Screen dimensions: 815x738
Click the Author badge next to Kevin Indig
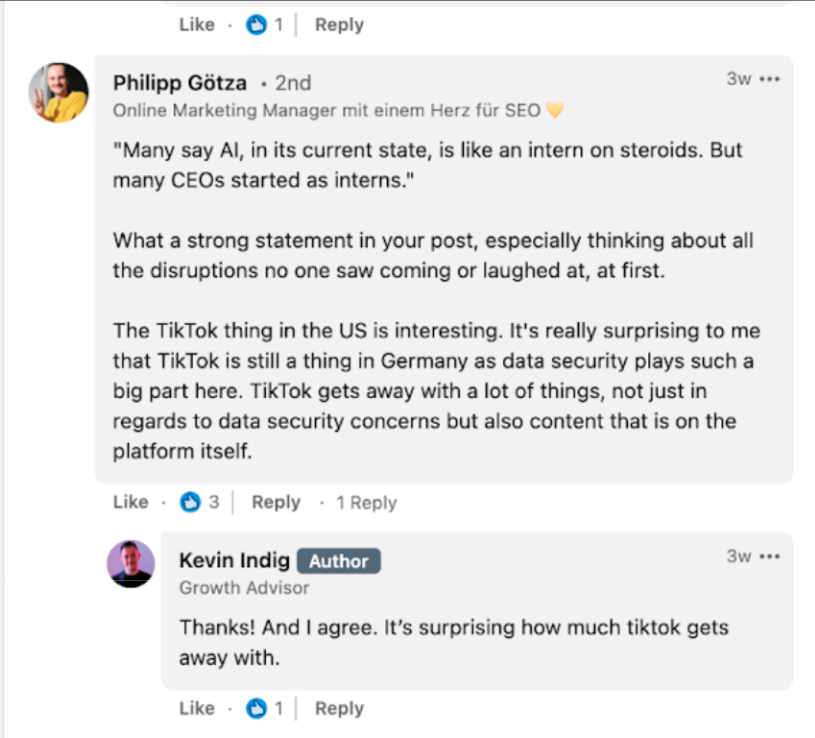(338, 561)
